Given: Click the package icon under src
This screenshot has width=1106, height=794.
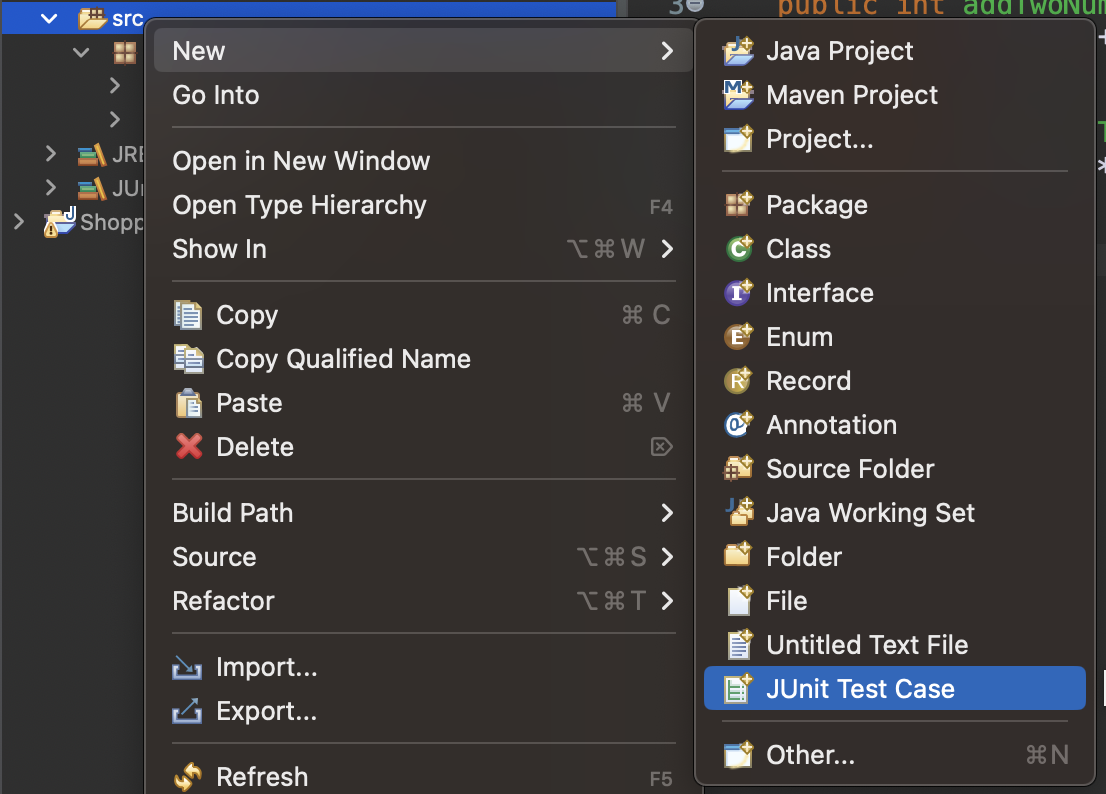Looking at the screenshot, I should pyautogui.click(x=125, y=52).
